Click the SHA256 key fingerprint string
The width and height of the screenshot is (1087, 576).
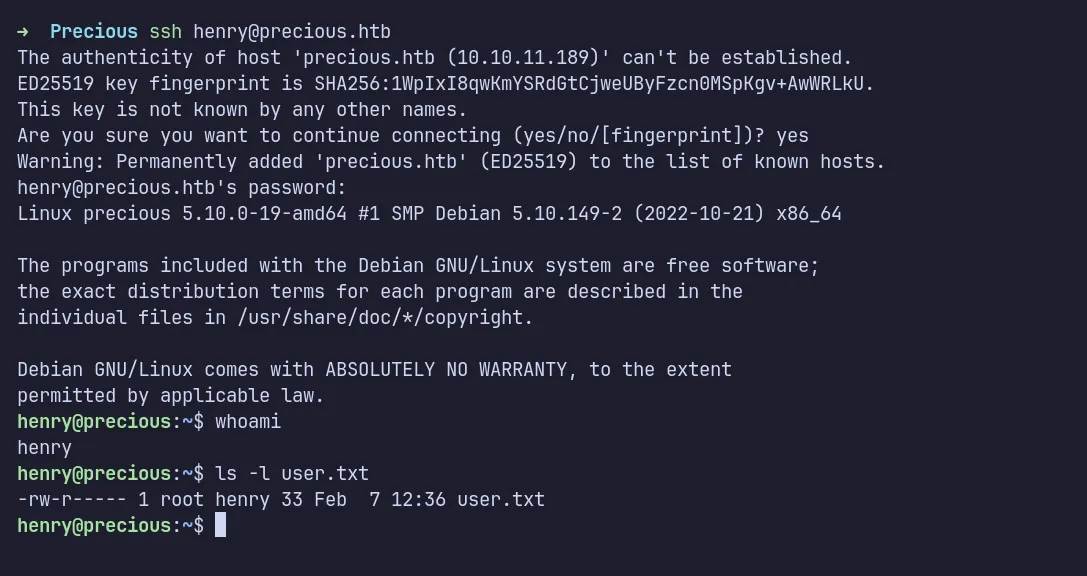[593, 84]
